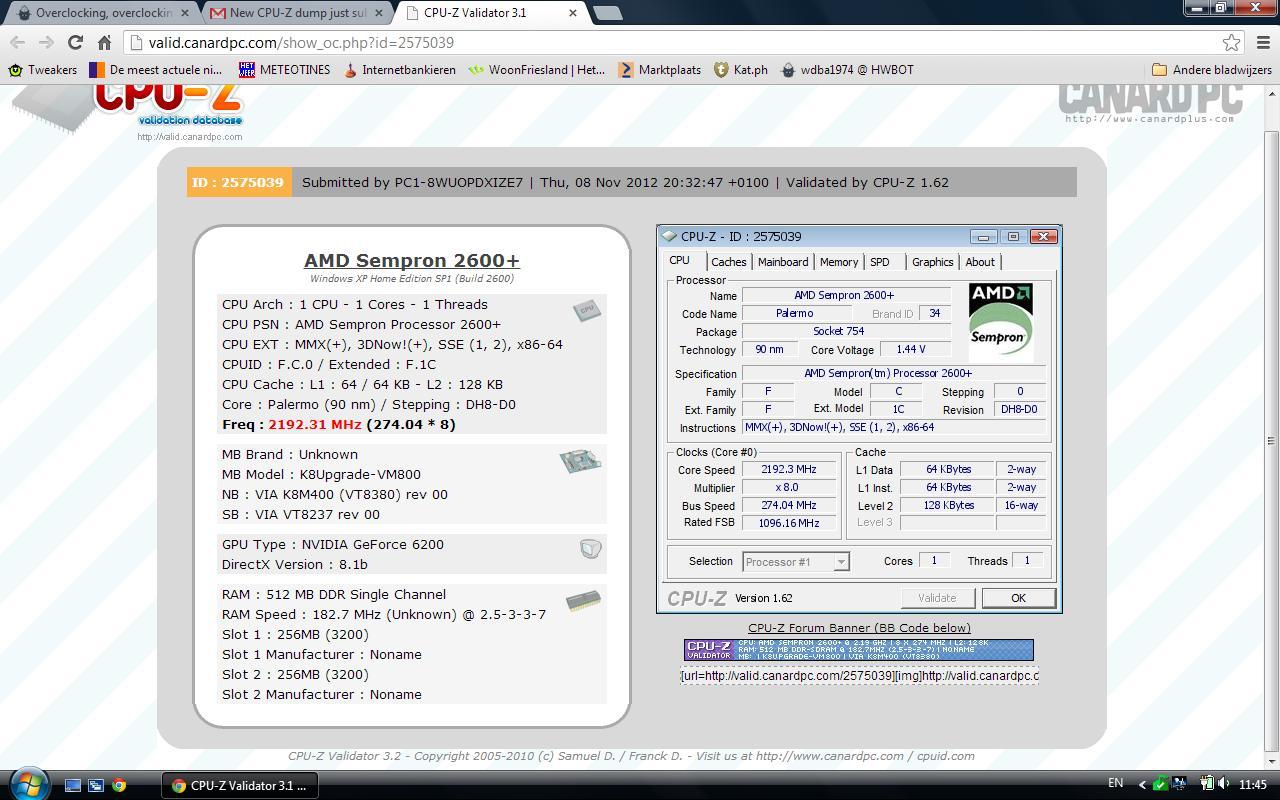Select the Mainboard tab in CPU-Z window
The width and height of the screenshot is (1280, 800).
click(x=783, y=262)
